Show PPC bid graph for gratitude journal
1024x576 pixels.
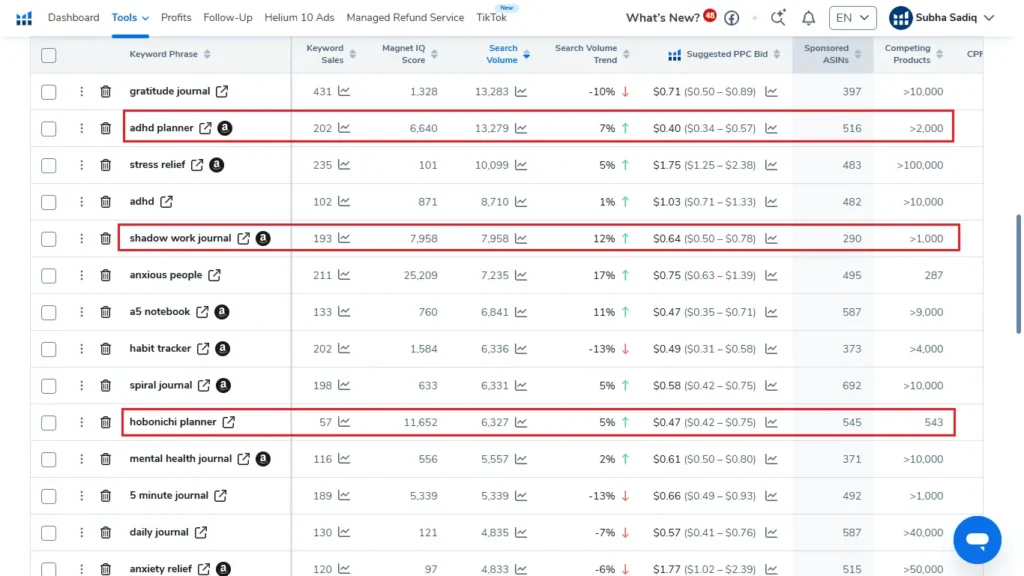771,91
